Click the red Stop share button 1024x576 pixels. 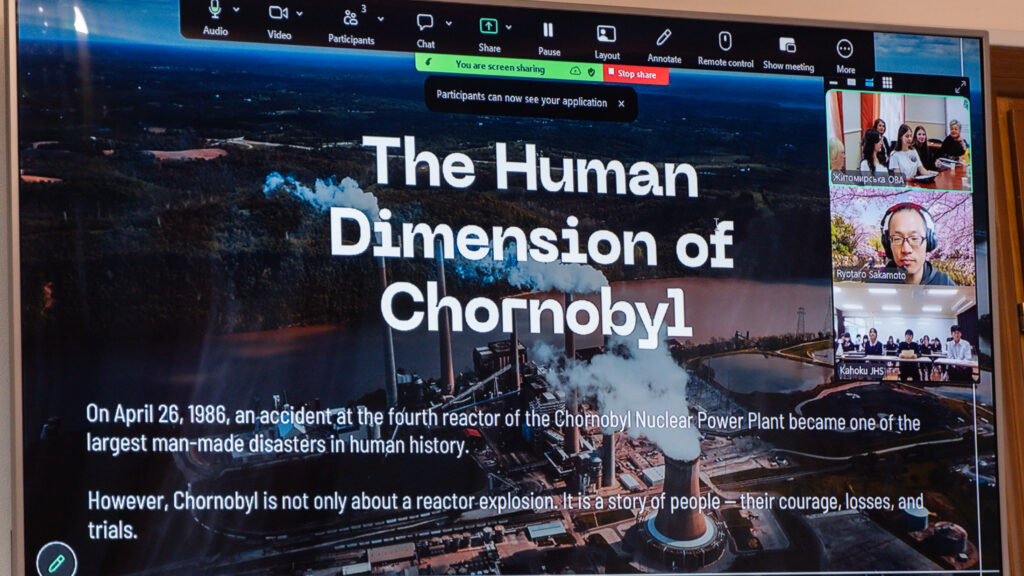pos(634,74)
